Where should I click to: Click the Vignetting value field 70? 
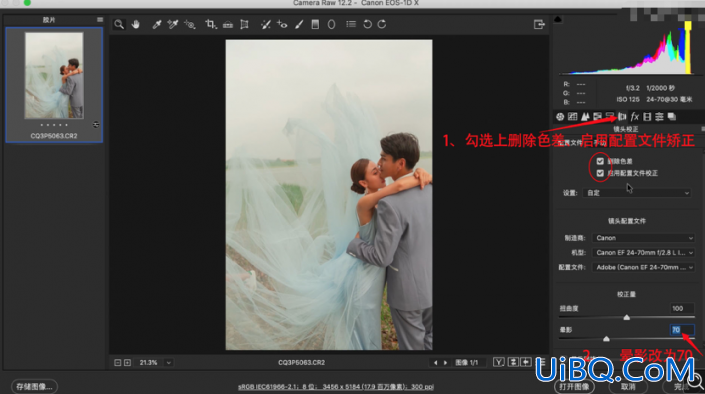pyautogui.click(x=682, y=330)
